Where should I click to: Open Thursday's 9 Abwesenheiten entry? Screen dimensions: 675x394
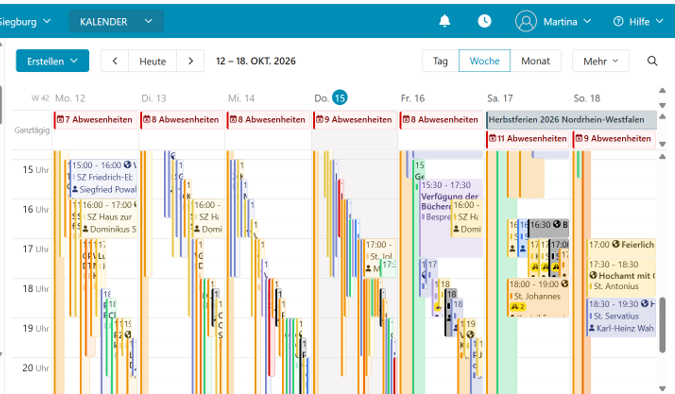(x=354, y=120)
